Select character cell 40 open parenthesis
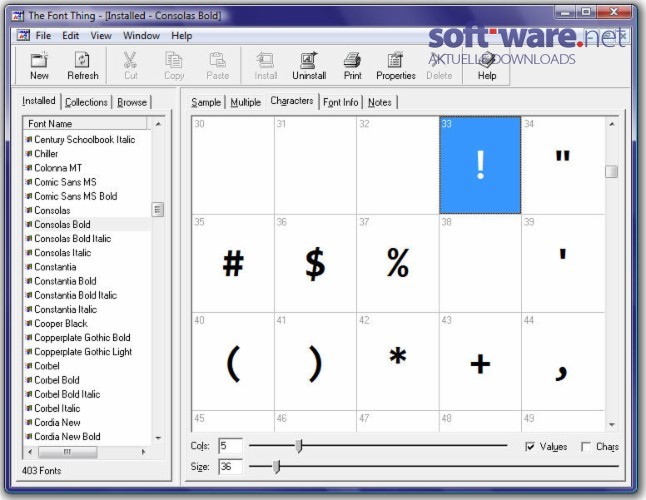Viewport: 646px width, 500px height. 233,362
